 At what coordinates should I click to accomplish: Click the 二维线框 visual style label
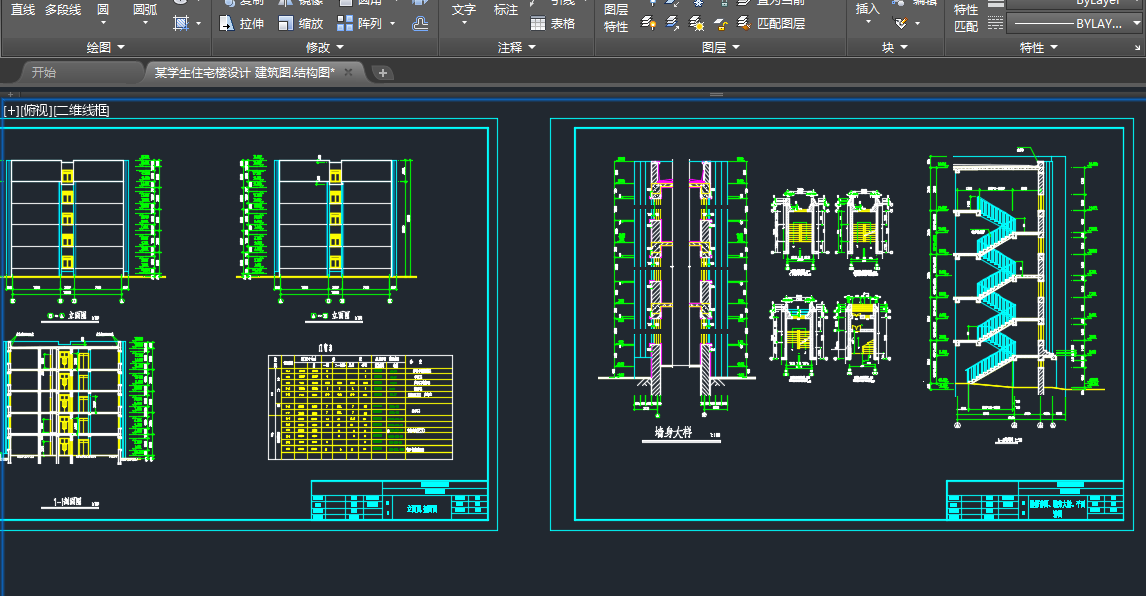coord(82,110)
